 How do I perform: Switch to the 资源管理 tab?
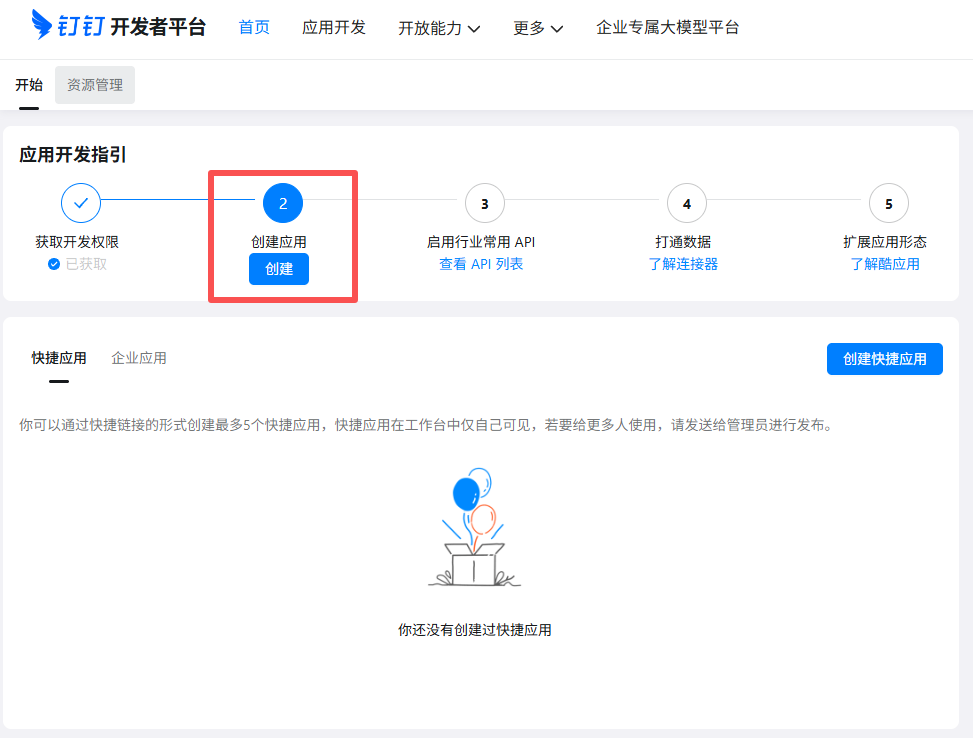[x=95, y=85]
